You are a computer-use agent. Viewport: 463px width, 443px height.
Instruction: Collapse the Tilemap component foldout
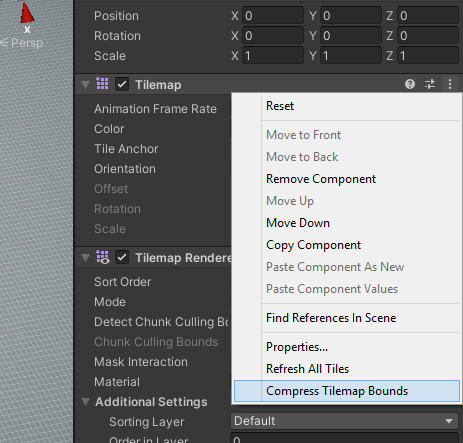86,85
